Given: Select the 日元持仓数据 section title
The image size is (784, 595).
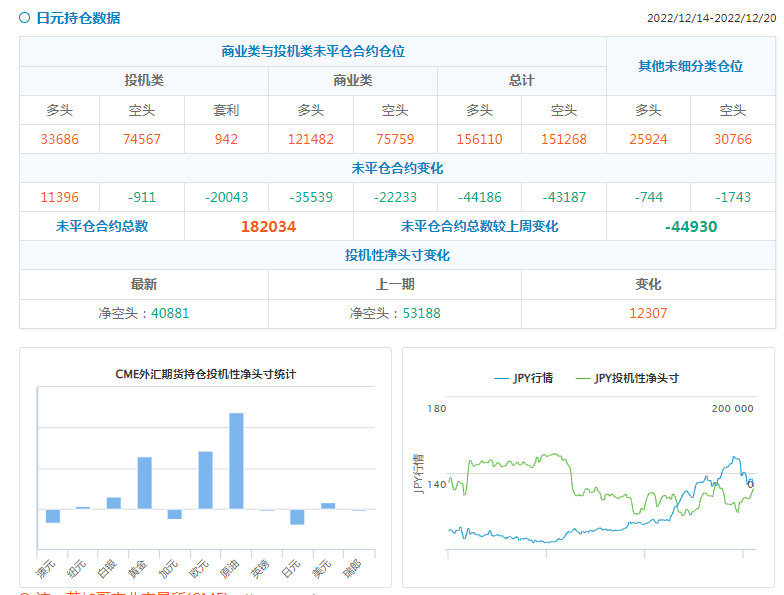Looking at the screenshot, I should point(78,18).
